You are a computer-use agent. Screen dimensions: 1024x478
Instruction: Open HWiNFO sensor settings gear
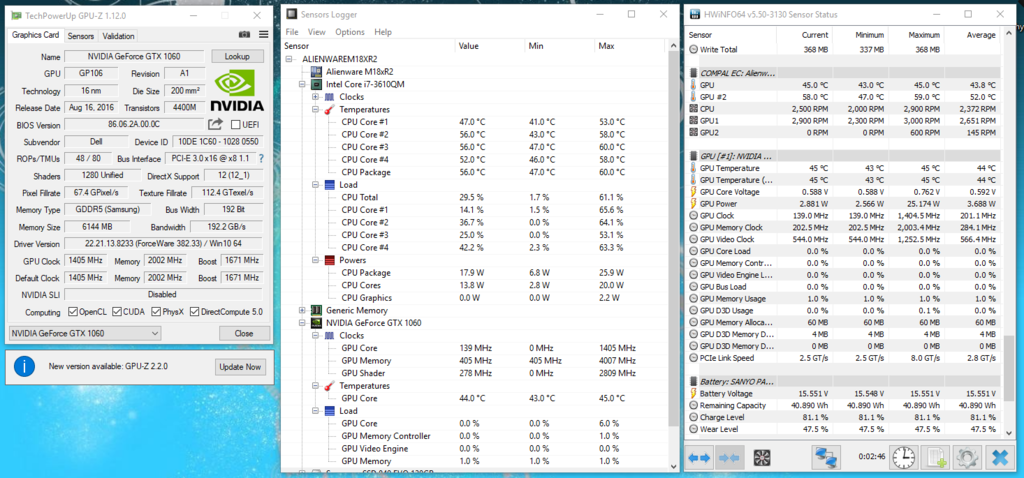click(968, 458)
